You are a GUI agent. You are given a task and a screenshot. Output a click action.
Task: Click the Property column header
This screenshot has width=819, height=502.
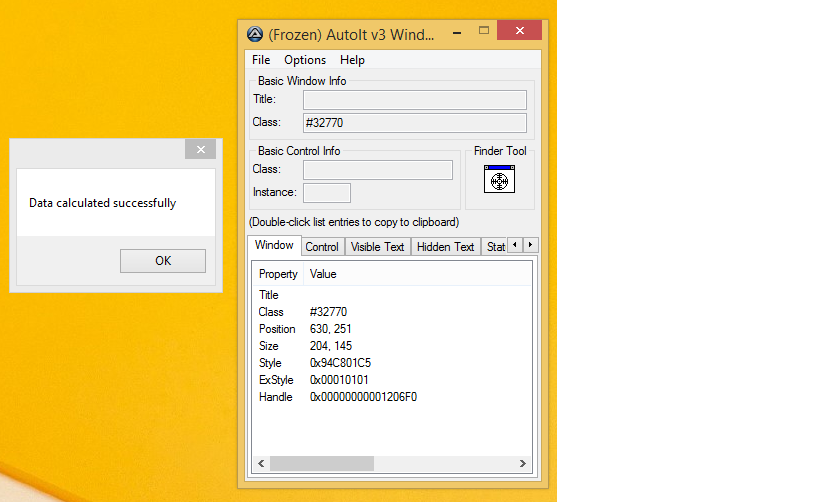[278, 274]
